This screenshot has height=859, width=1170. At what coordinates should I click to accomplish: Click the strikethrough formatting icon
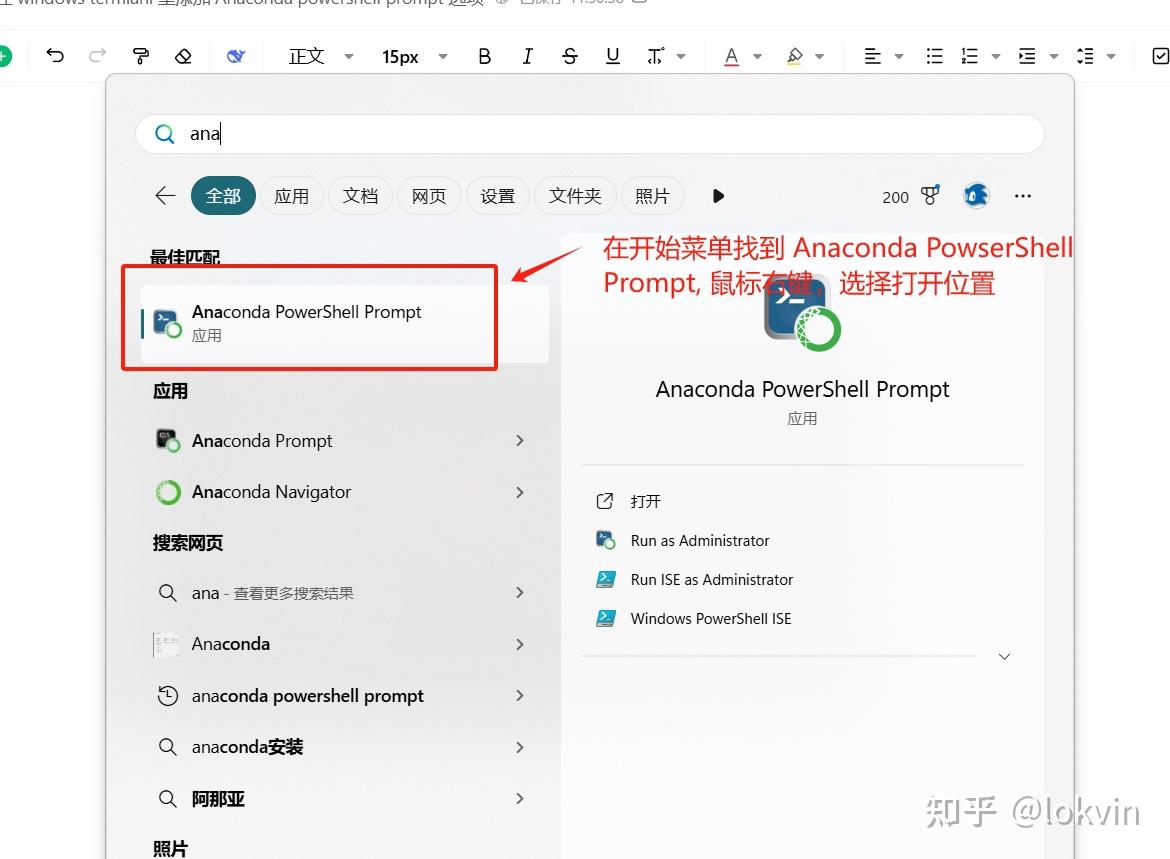pos(569,56)
